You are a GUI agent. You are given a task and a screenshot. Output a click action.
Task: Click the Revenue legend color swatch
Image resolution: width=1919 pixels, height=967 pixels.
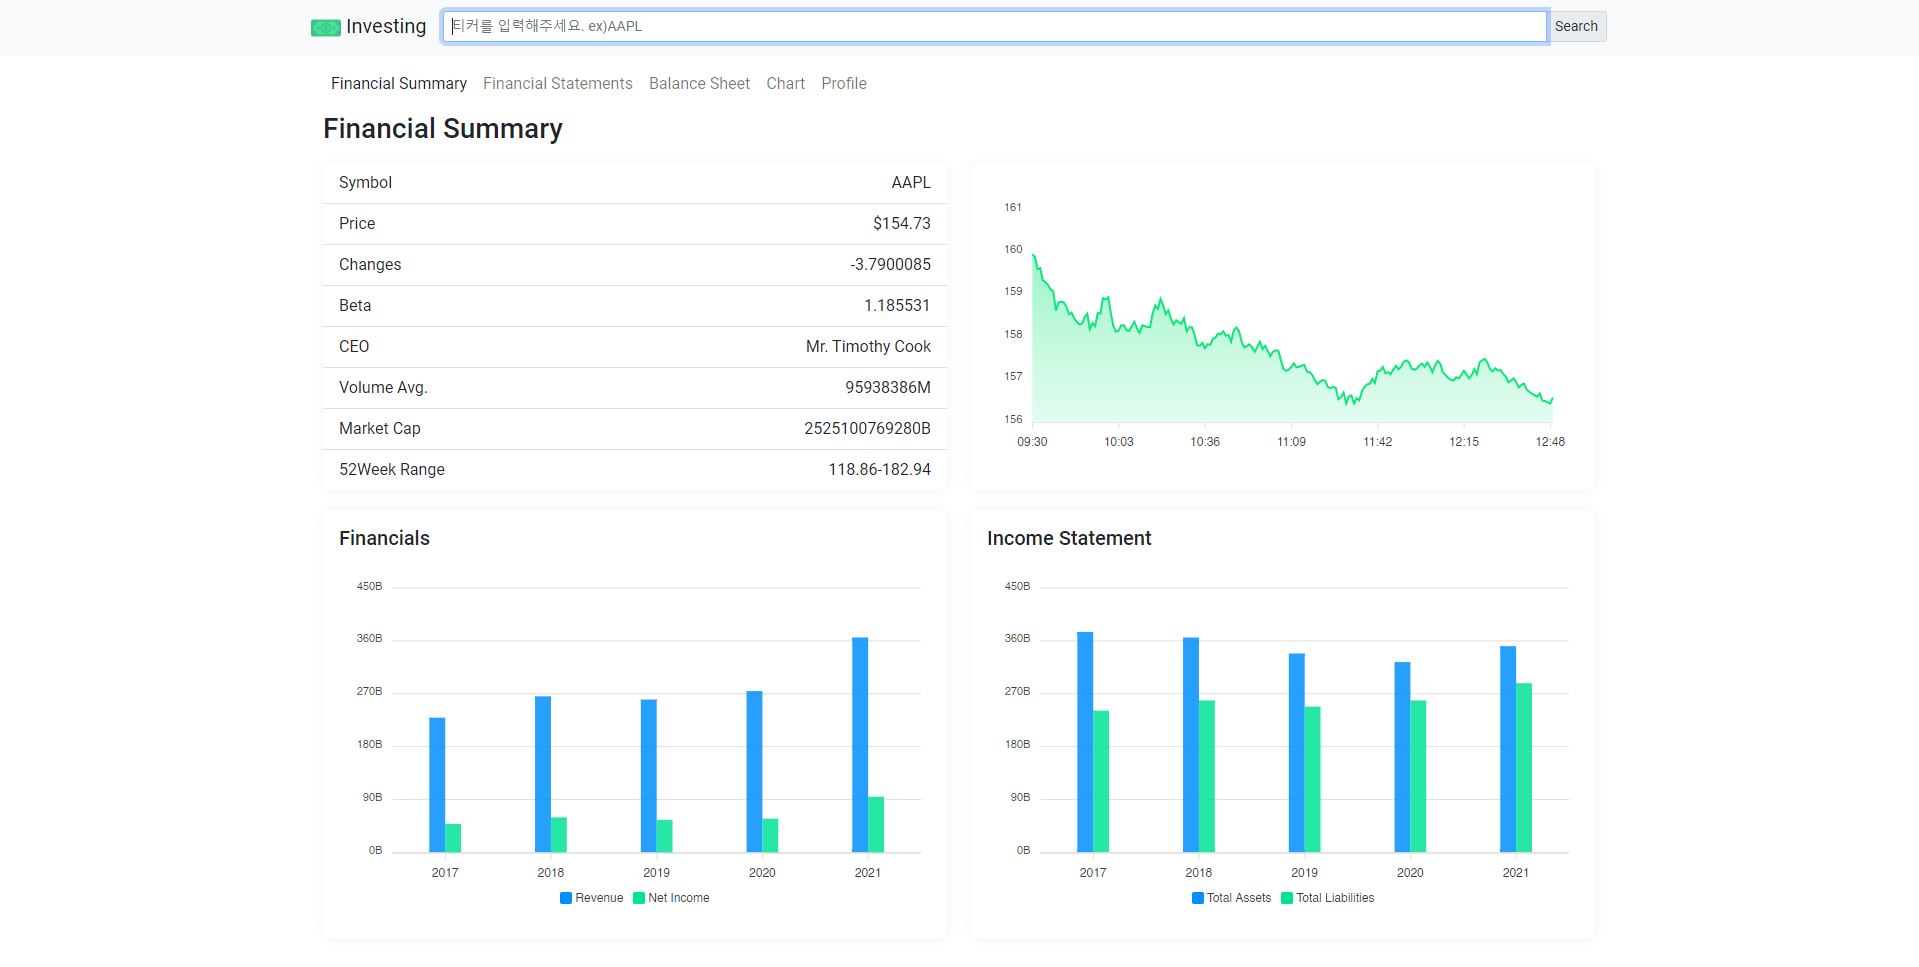pyautogui.click(x=566, y=898)
